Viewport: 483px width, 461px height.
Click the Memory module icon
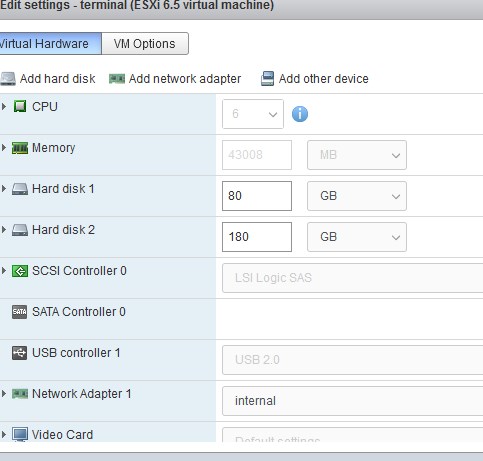click(x=20, y=148)
